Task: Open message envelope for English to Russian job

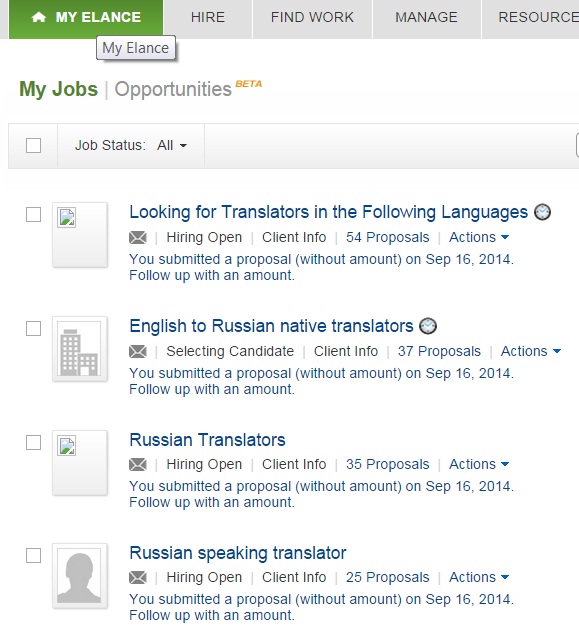Action: 138,352
